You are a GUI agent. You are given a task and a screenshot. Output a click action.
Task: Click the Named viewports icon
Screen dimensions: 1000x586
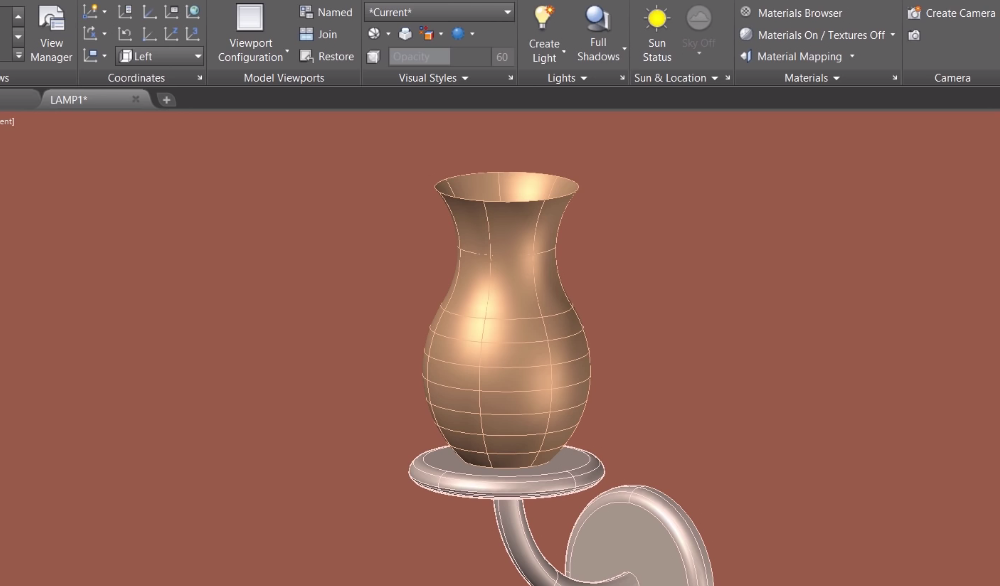pyautogui.click(x=307, y=12)
